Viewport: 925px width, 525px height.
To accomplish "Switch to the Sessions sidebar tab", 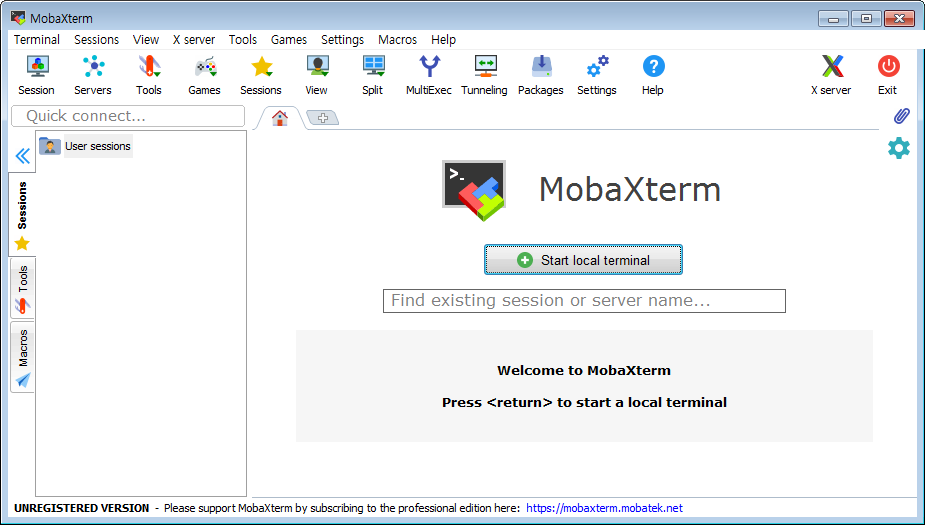I will (x=22, y=215).
